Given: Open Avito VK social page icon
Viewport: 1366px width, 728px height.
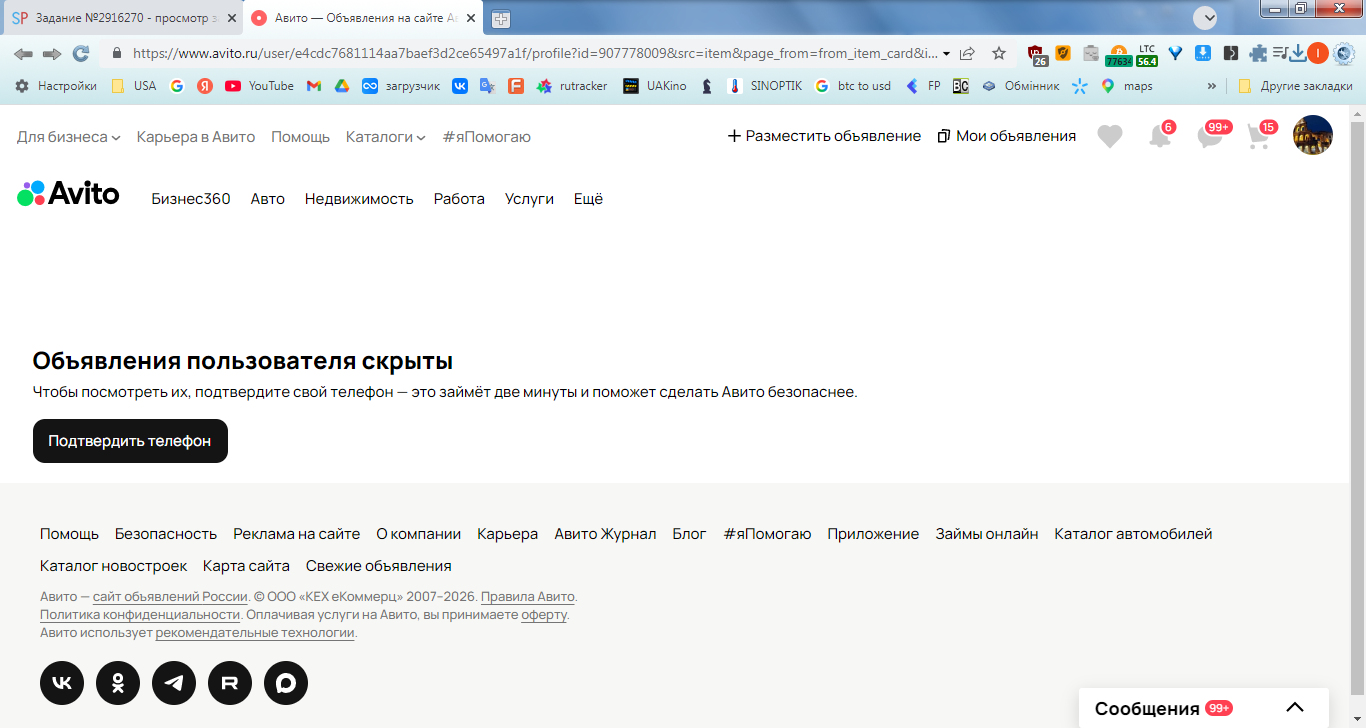Looking at the screenshot, I should click(x=62, y=683).
